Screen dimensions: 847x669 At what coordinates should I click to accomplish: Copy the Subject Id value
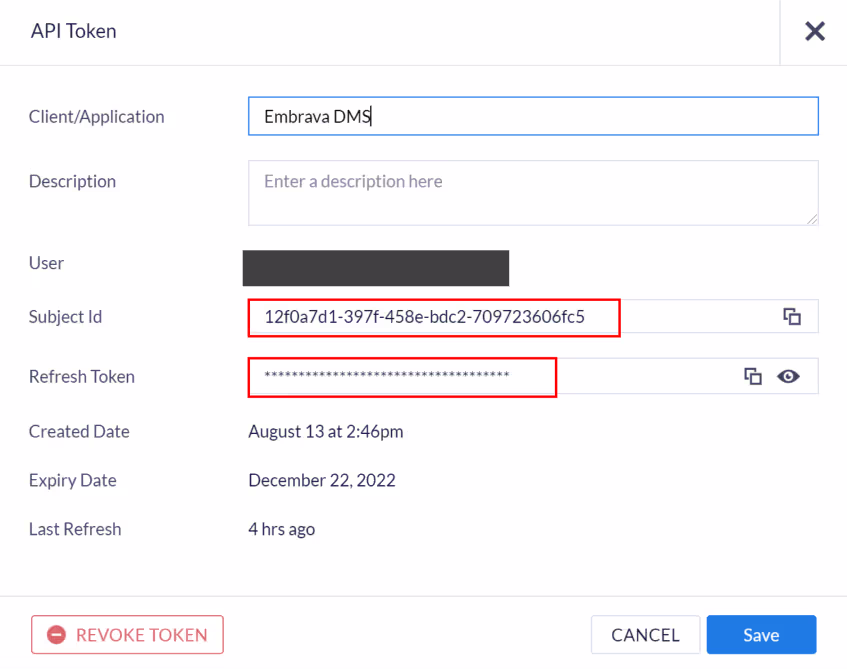pyautogui.click(x=792, y=316)
